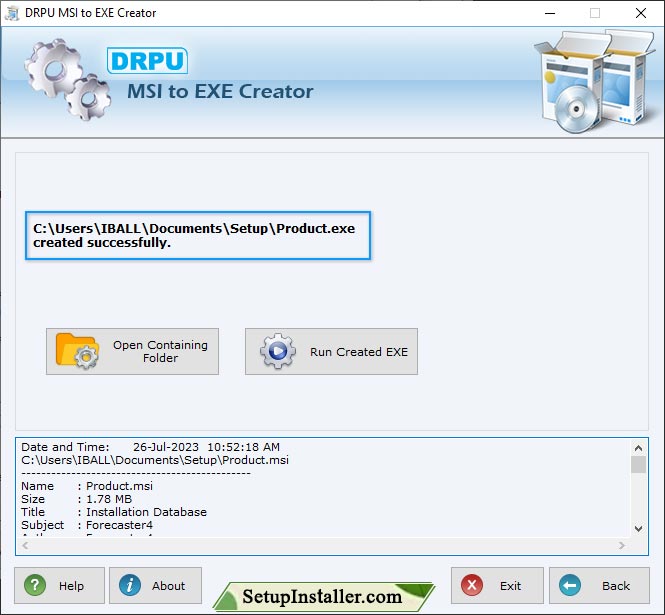Screen dimensions: 665x615
Task: Exit the application via Exit label
Action: [x=510, y=586]
